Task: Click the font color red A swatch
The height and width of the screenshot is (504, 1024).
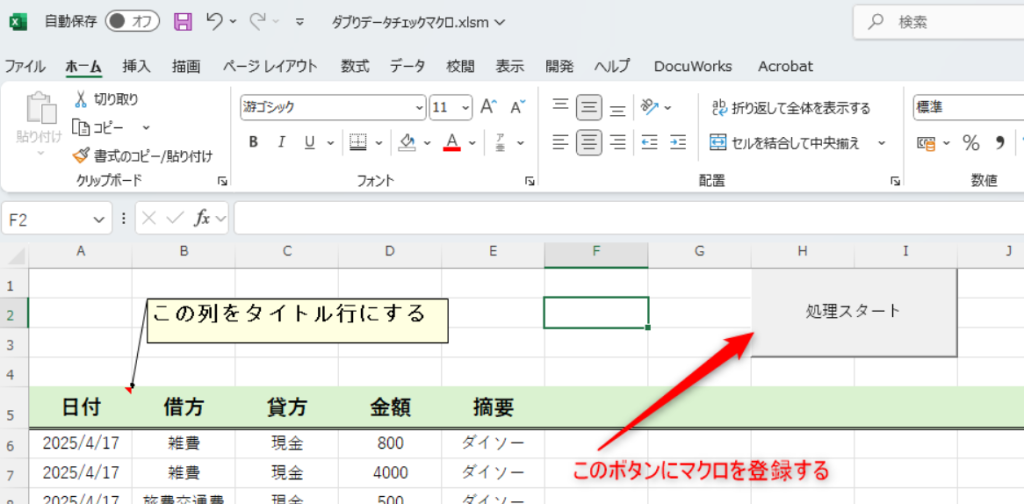Action: (451, 142)
